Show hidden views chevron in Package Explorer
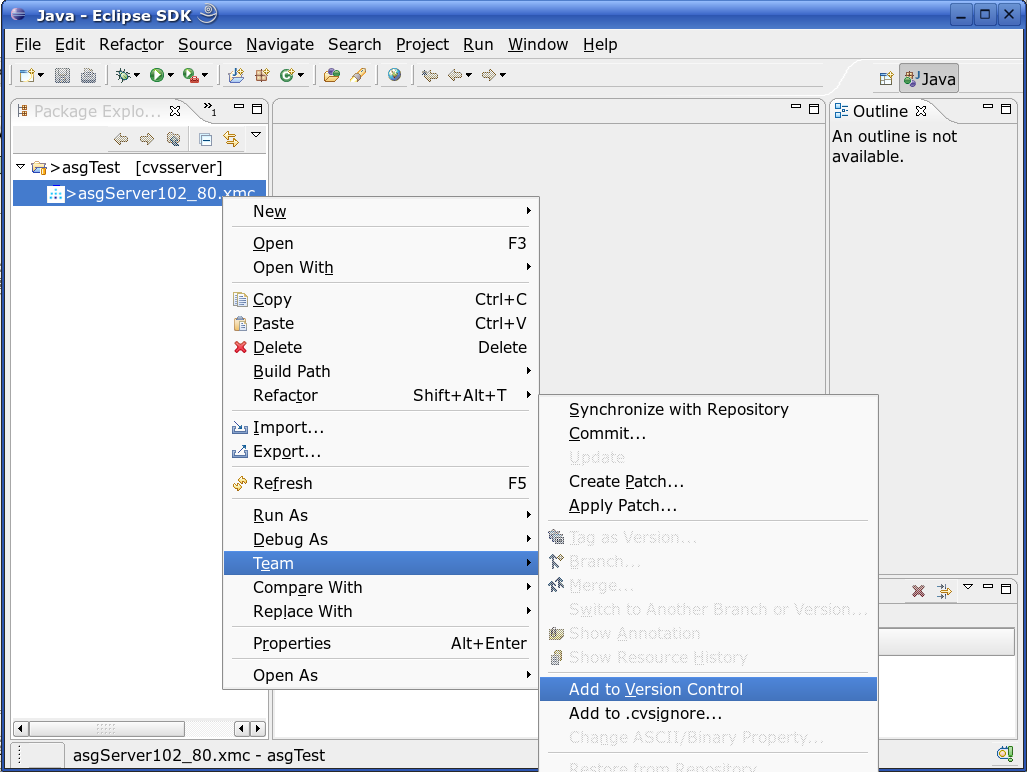 point(210,109)
